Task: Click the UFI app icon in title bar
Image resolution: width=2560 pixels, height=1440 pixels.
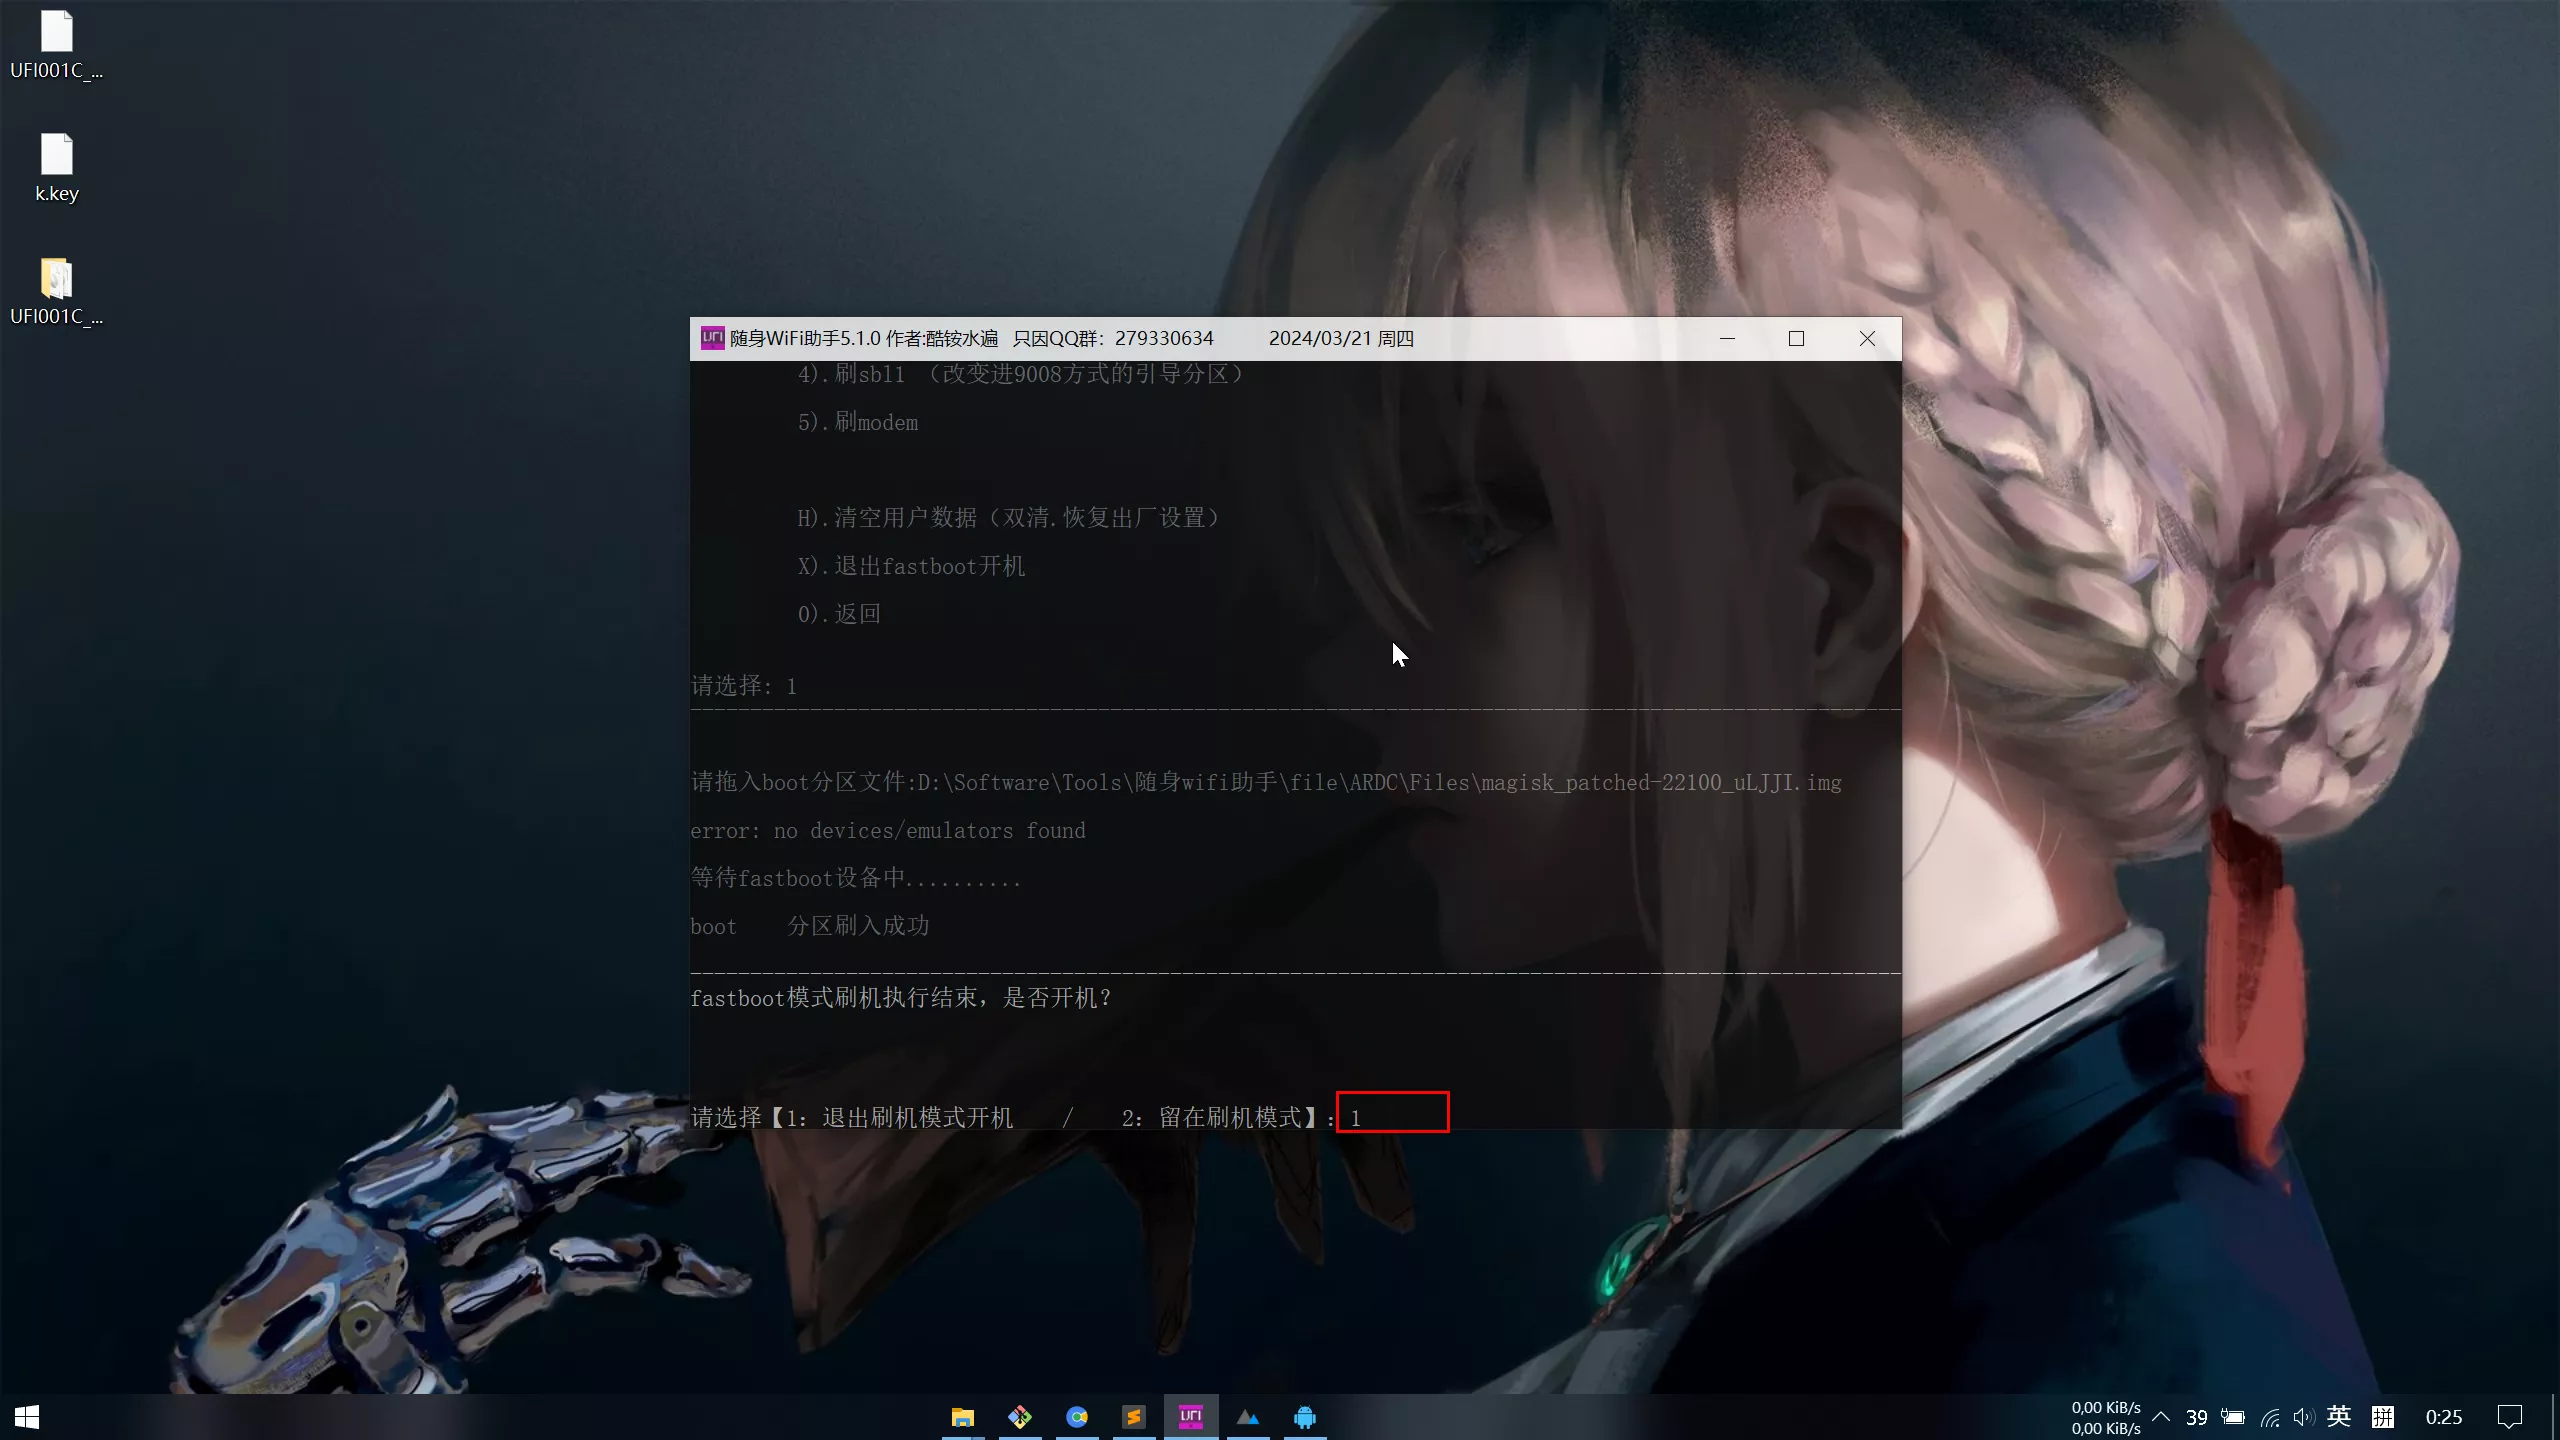Action: point(712,338)
